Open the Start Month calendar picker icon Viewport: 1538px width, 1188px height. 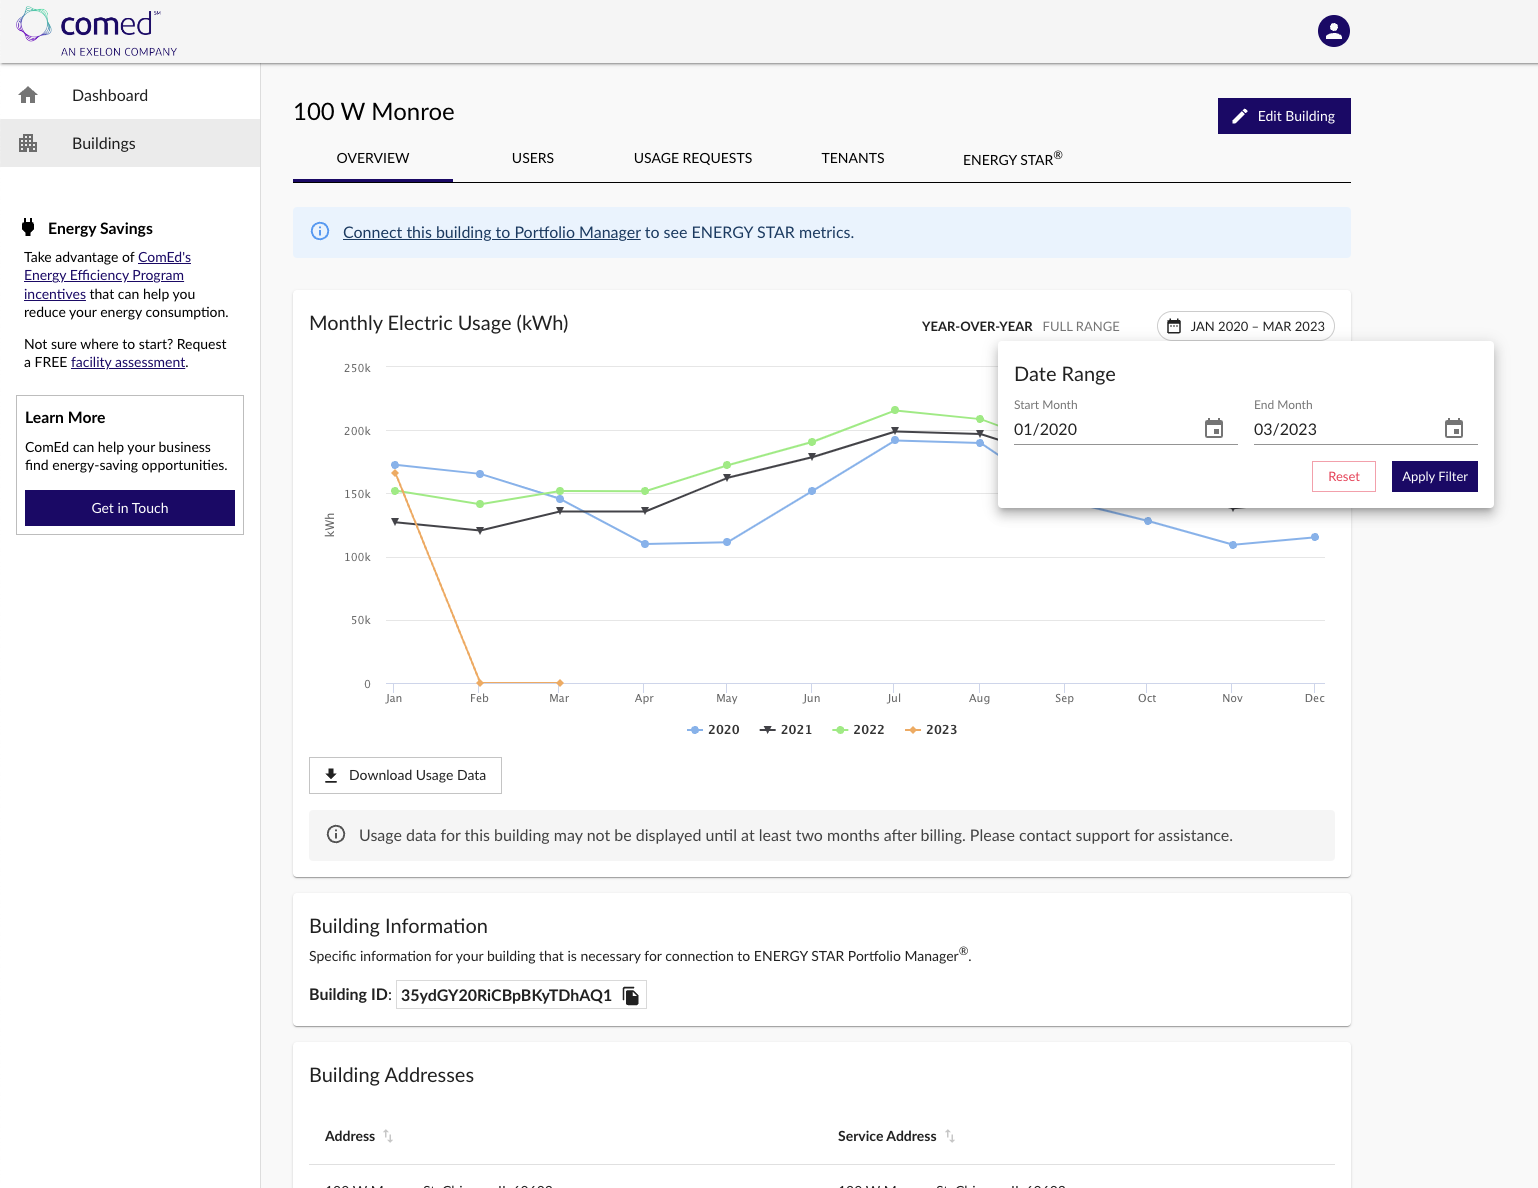[1214, 429]
